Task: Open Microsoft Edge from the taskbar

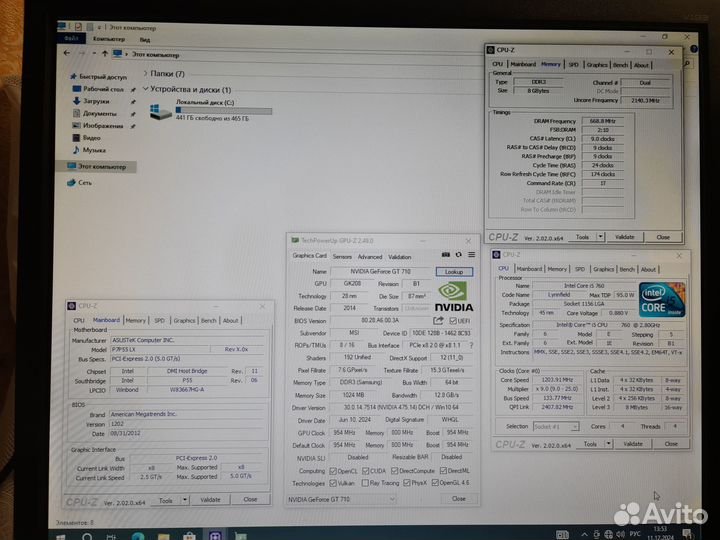Action: tap(138, 536)
